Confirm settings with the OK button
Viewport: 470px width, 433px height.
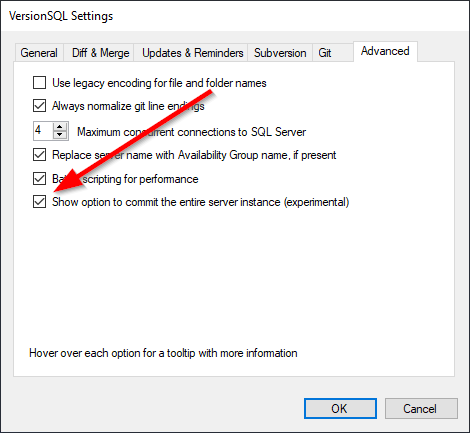pos(340,408)
